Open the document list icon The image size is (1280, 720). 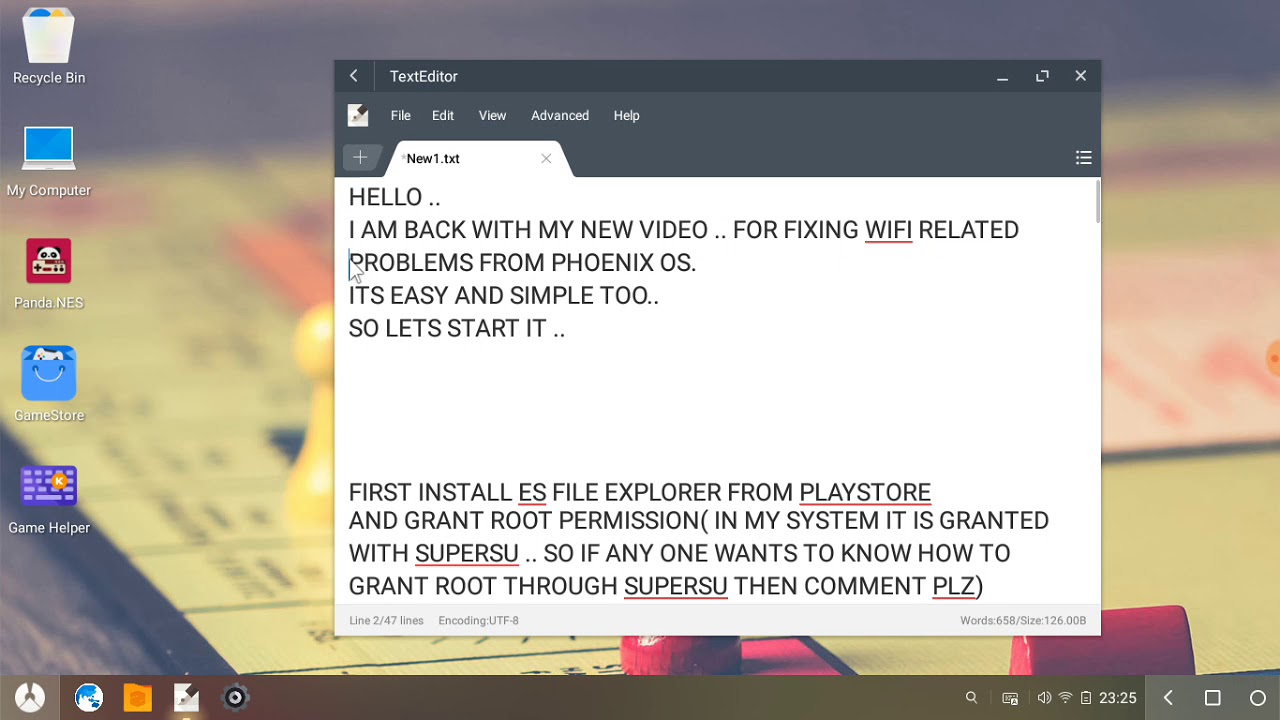pyautogui.click(x=1083, y=158)
